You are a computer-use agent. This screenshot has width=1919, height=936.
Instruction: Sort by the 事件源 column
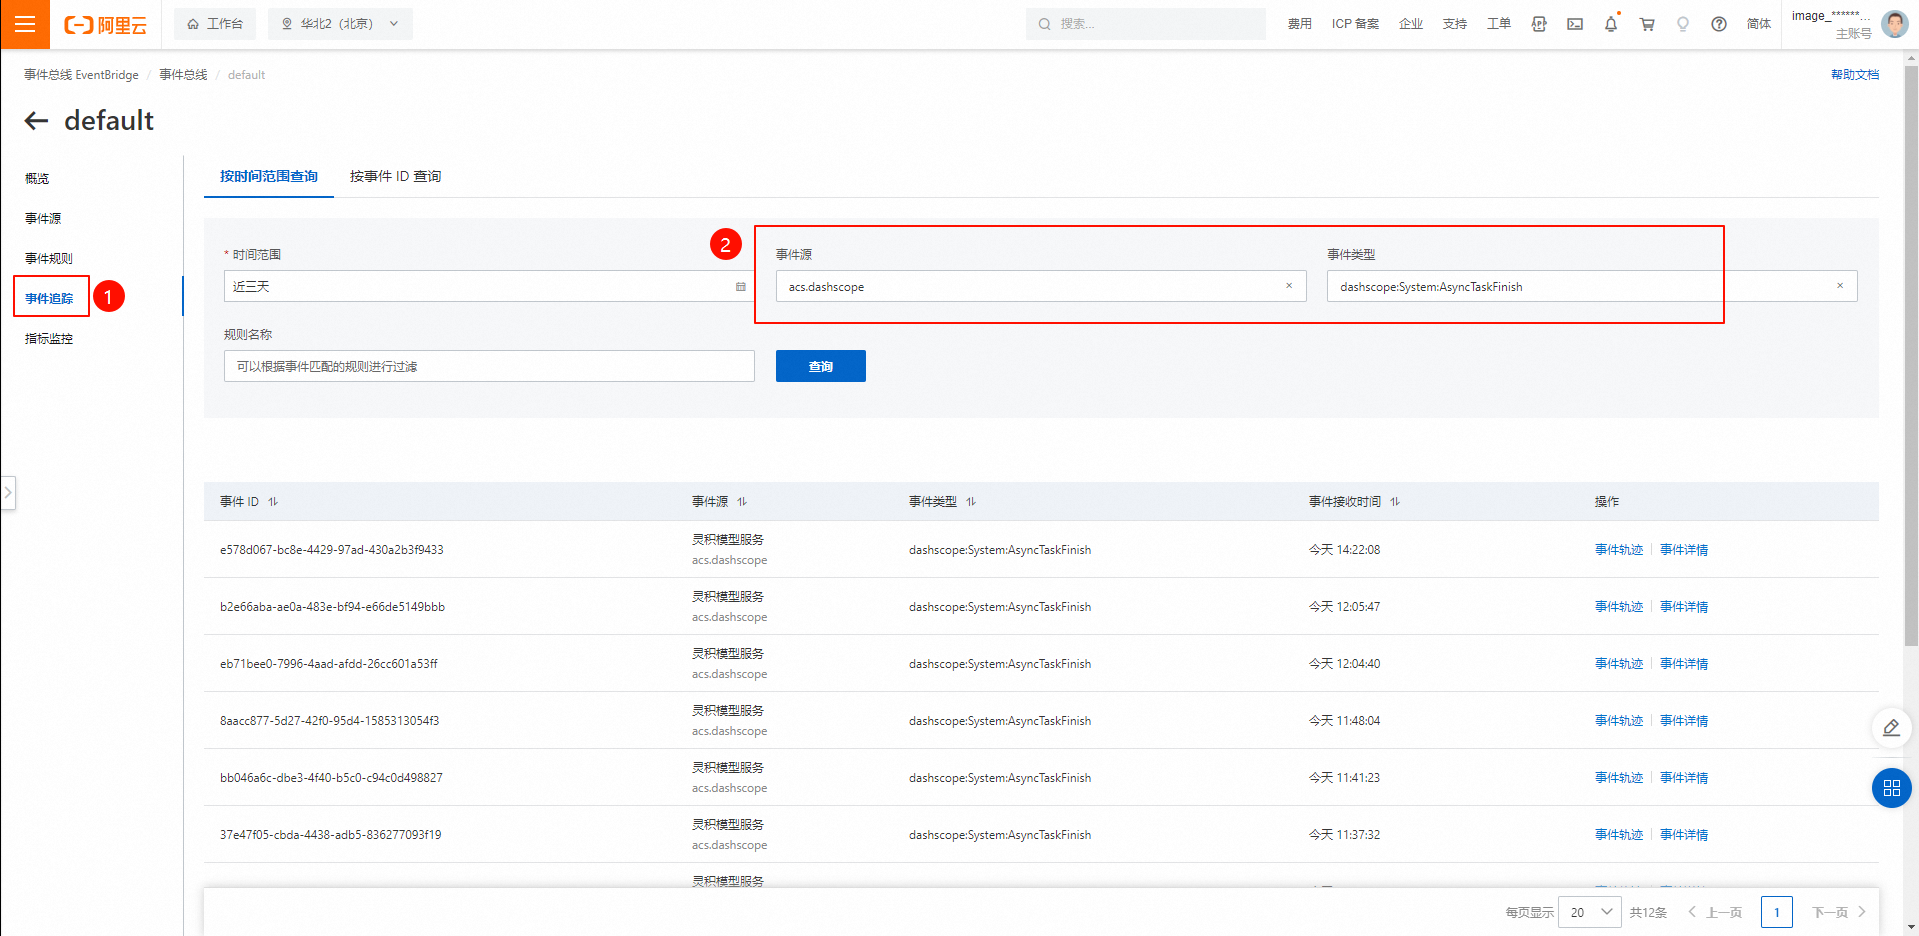tap(742, 502)
